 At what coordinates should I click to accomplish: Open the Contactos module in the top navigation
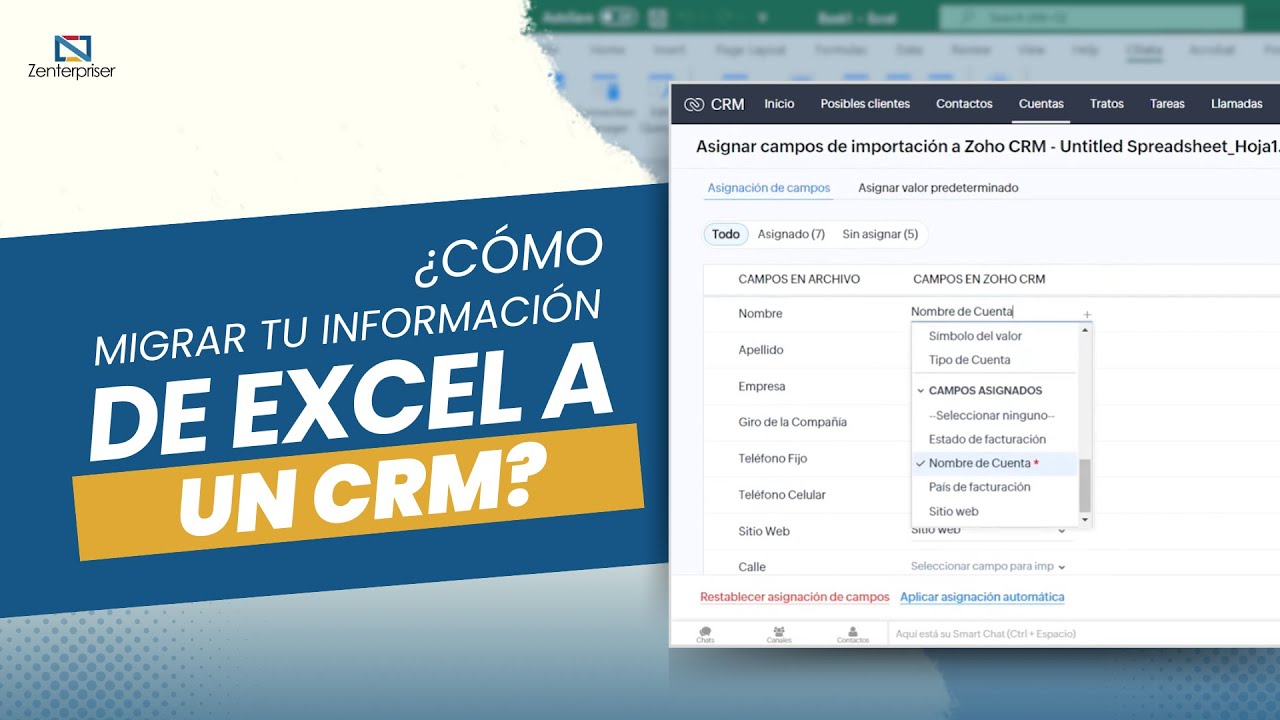[x=964, y=104]
